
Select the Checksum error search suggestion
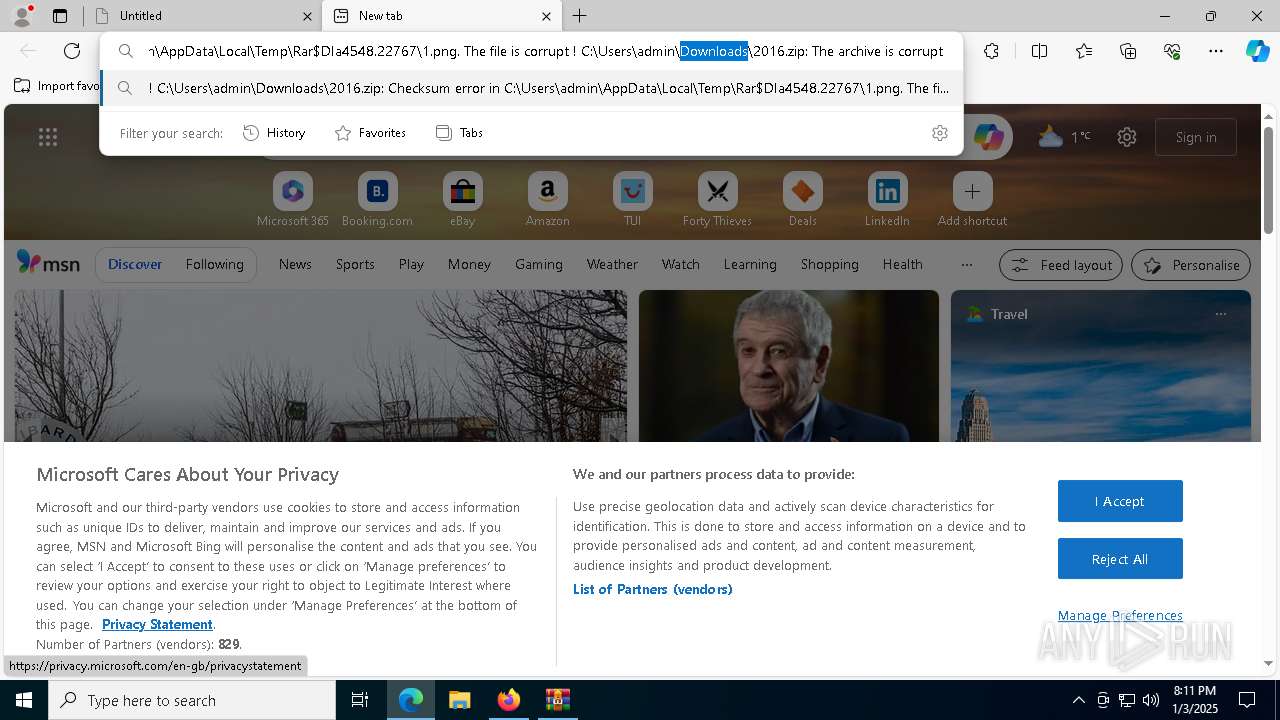tap(532, 88)
